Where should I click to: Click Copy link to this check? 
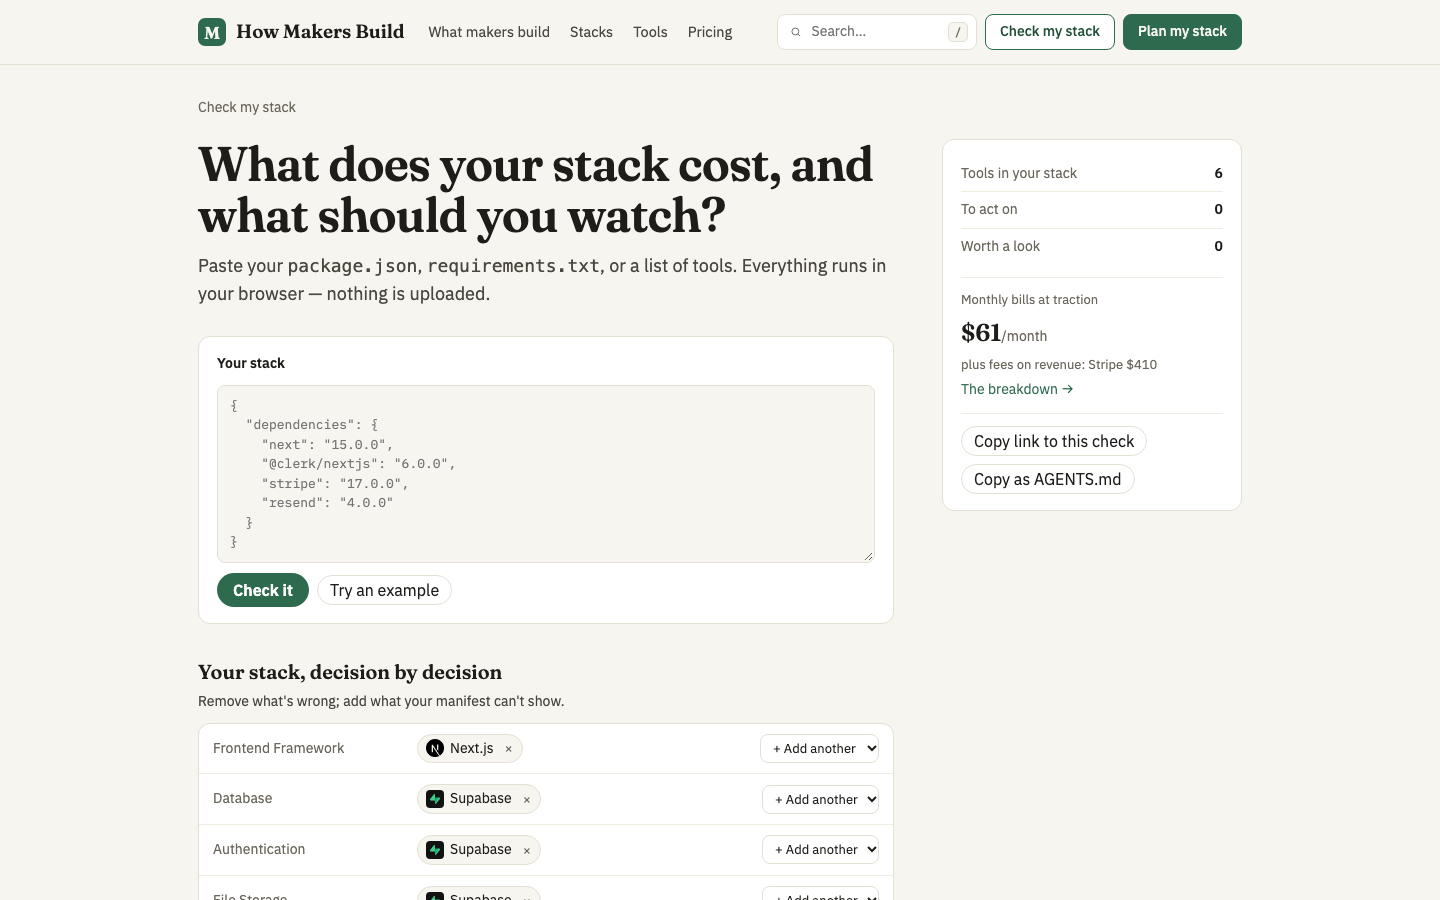[x=1054, y=441]
